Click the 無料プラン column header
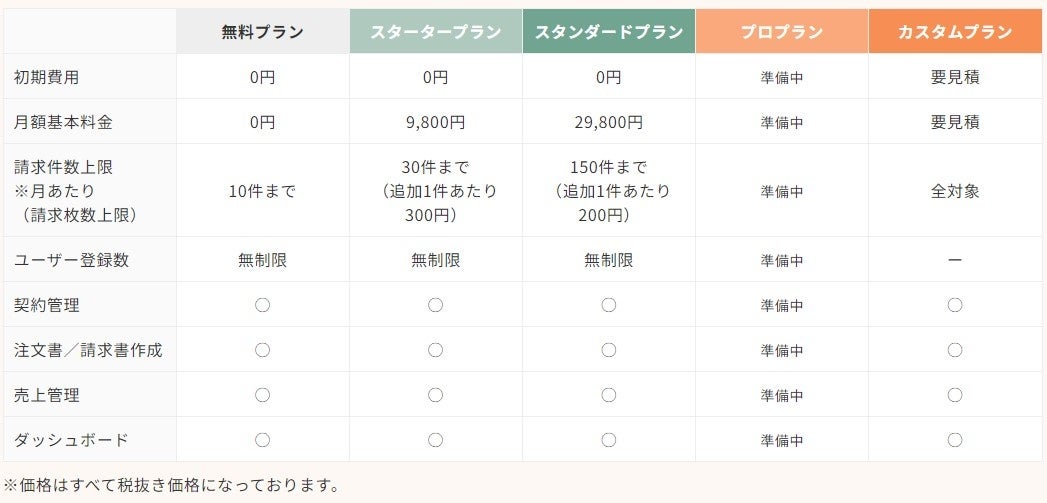Screen dimensions: 1047x503 tap(262, 32)
